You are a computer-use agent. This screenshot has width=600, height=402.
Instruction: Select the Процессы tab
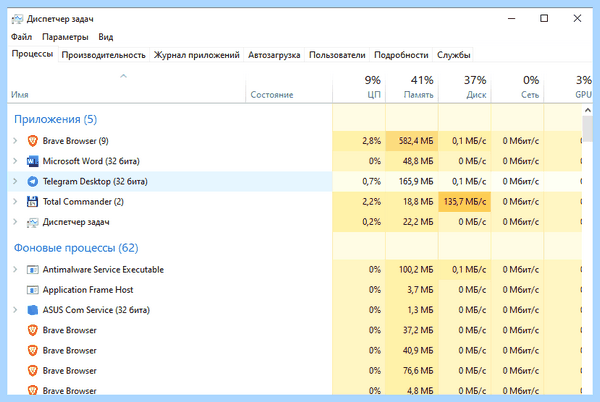click(33, 54)
